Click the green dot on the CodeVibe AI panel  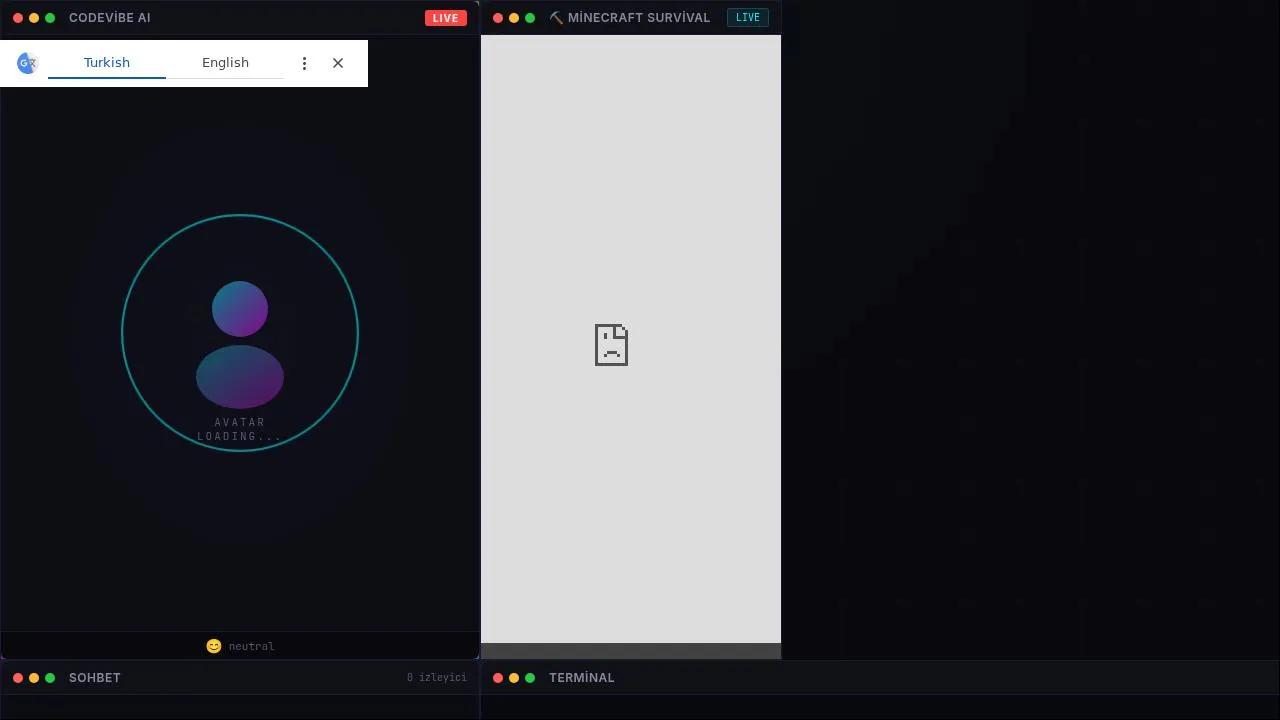click(x=50, y=18)
